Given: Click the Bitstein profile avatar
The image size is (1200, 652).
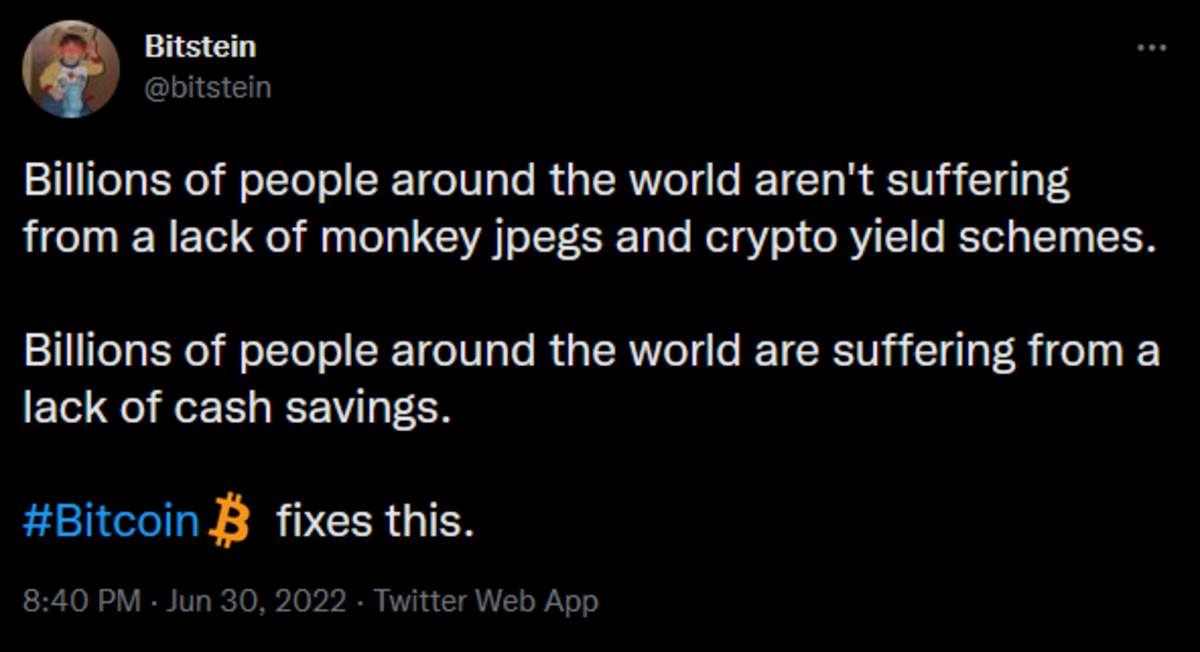Looking at the screenshot, I should point(72,68).
